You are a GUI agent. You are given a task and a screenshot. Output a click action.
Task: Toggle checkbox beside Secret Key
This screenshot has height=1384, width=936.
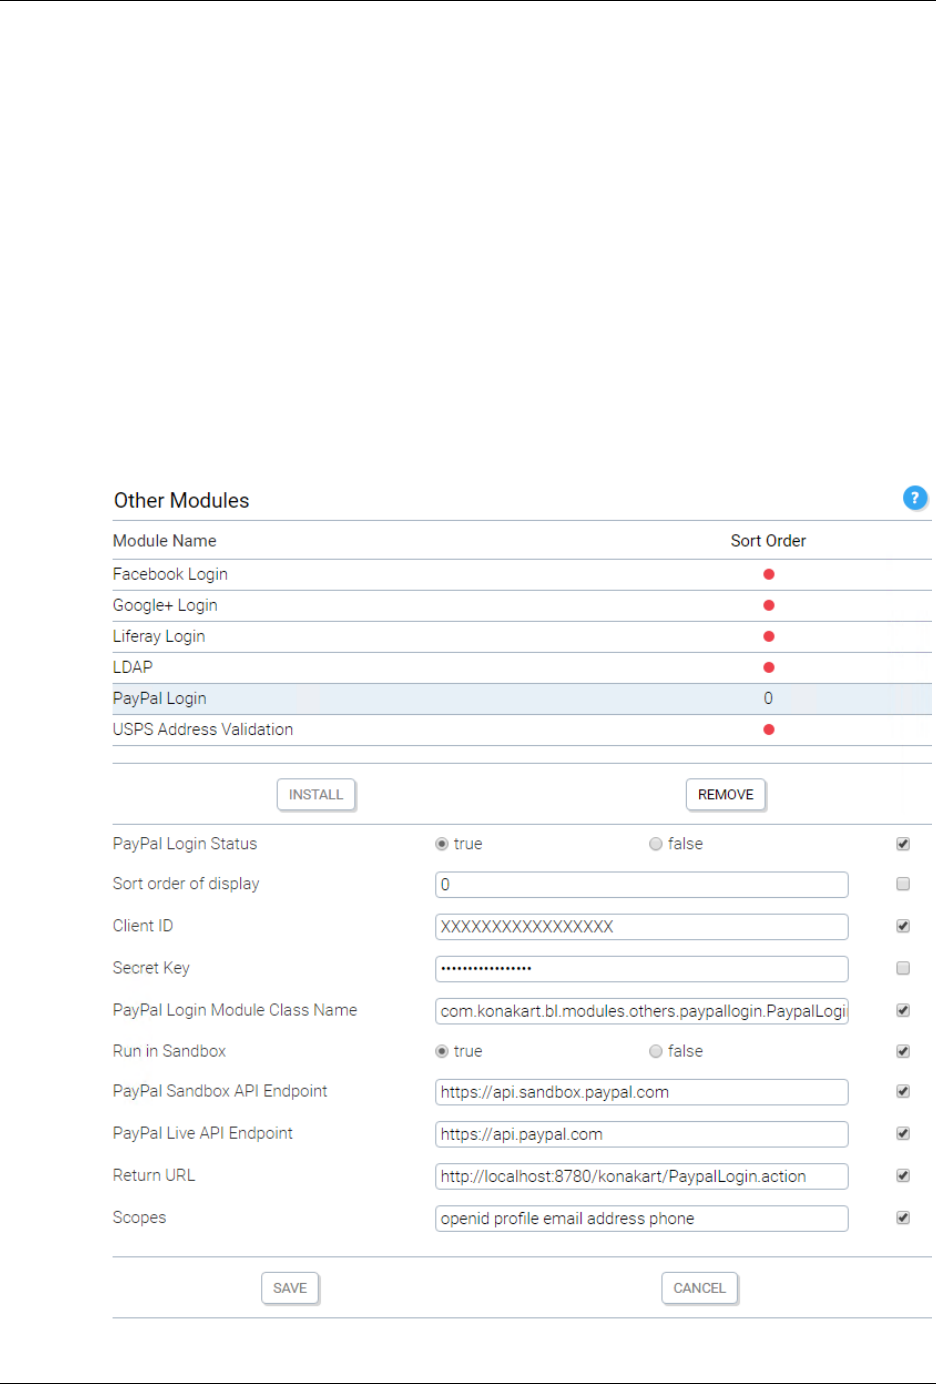[903, 968]
